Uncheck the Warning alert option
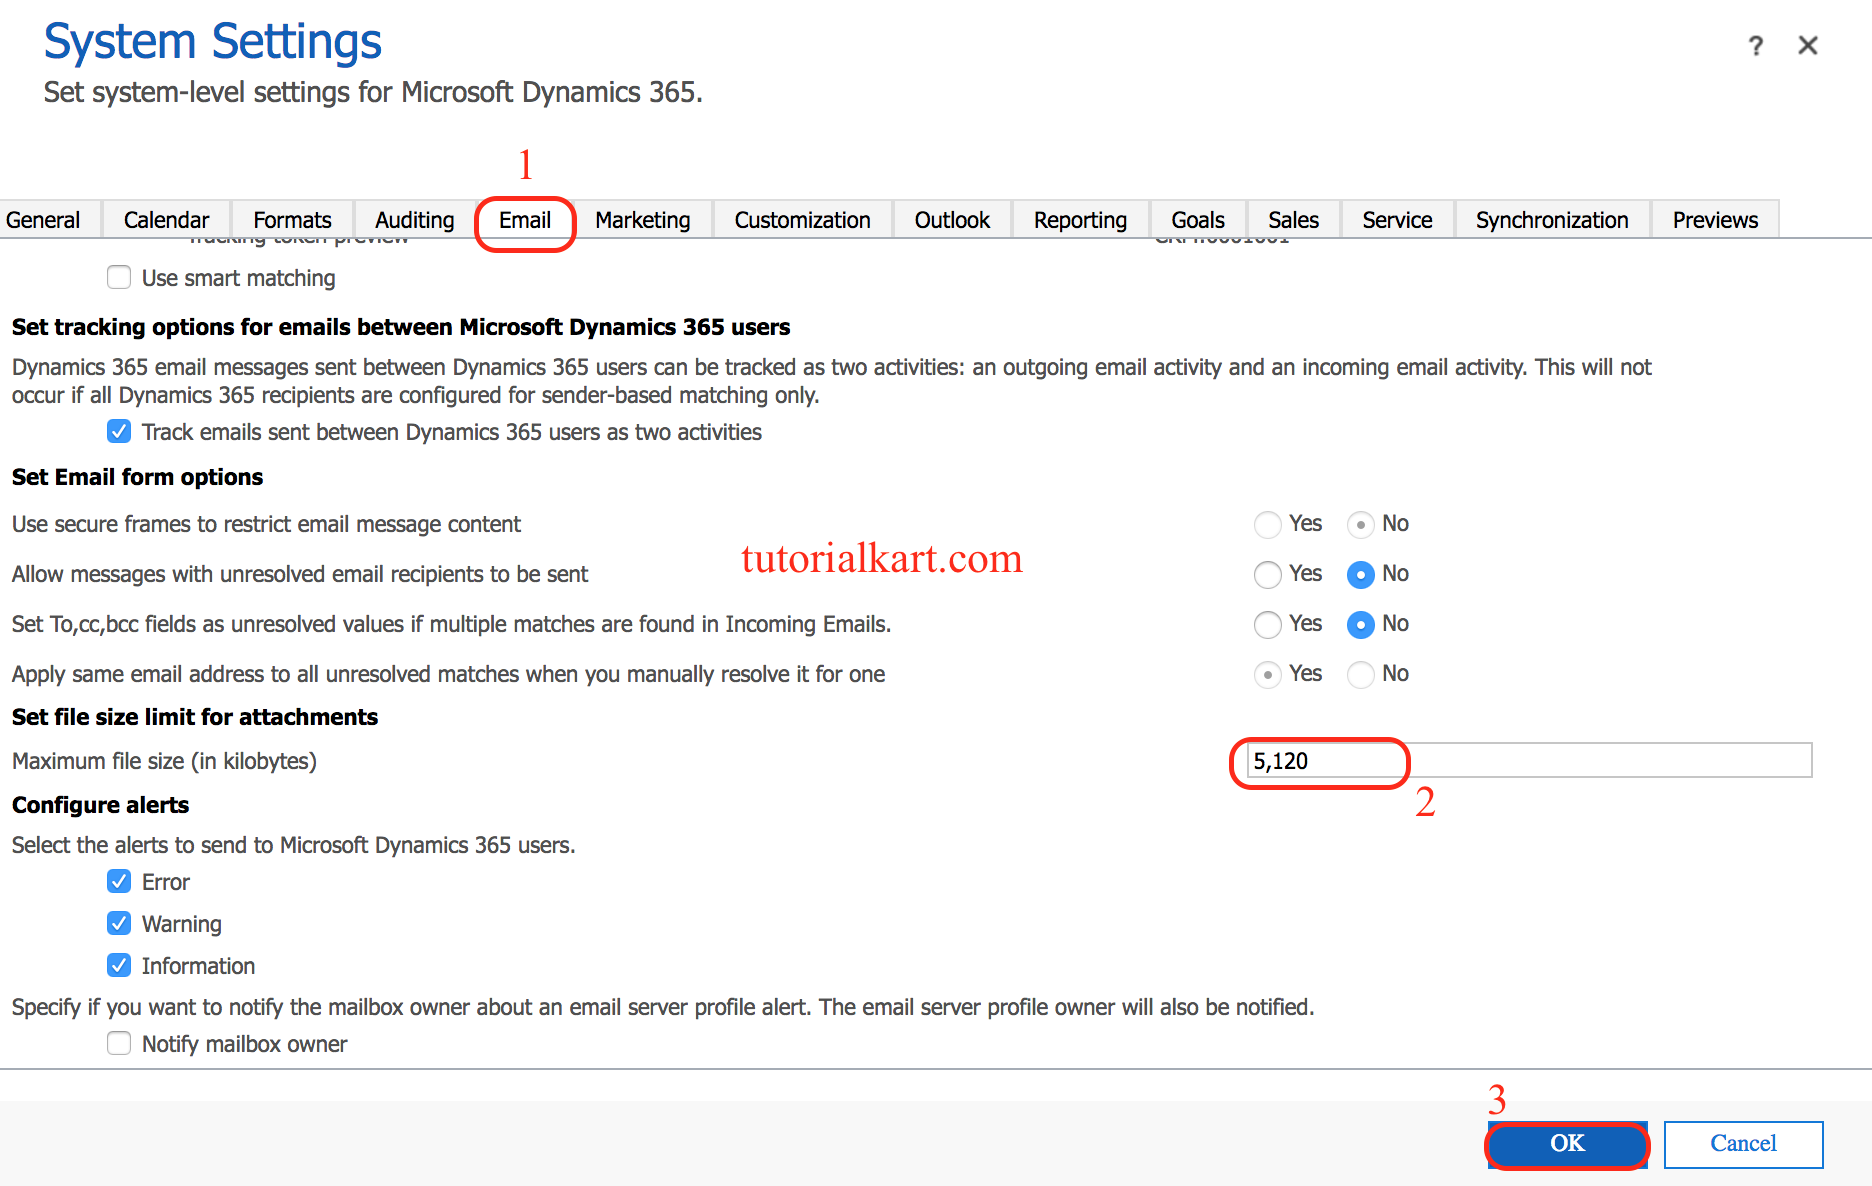The height and width of the screenshot is (1186, 1872). pyautogui.click(x=119, y=923)
